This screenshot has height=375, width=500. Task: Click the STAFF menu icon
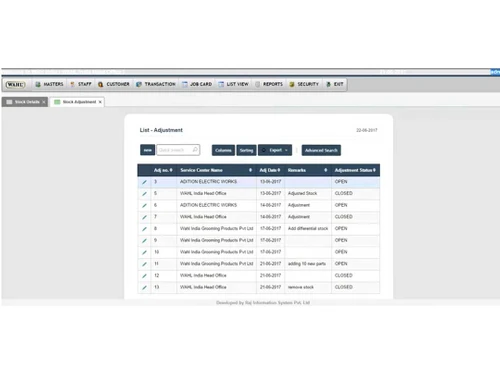[72, 84]
